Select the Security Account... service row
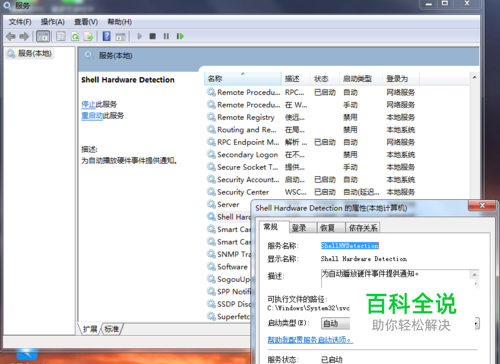Viewport: 500px width, 364px height. [311, 180]
